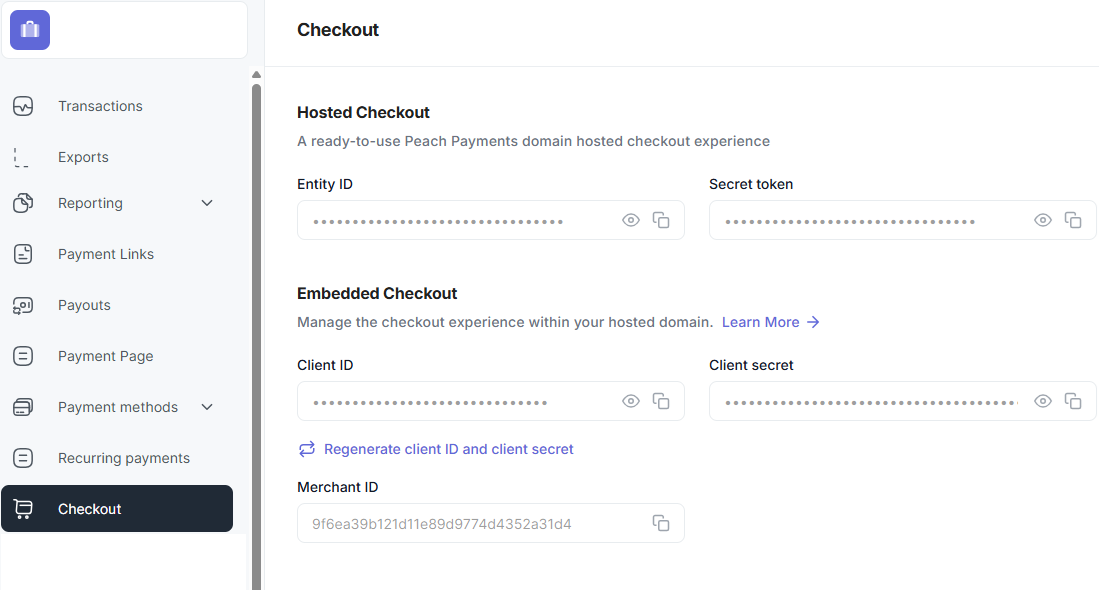Image resolution: width=1099 pixels, height=590 pixels.
Task: Expand the Reporting submenu chevron
Action: coord(207,203)
